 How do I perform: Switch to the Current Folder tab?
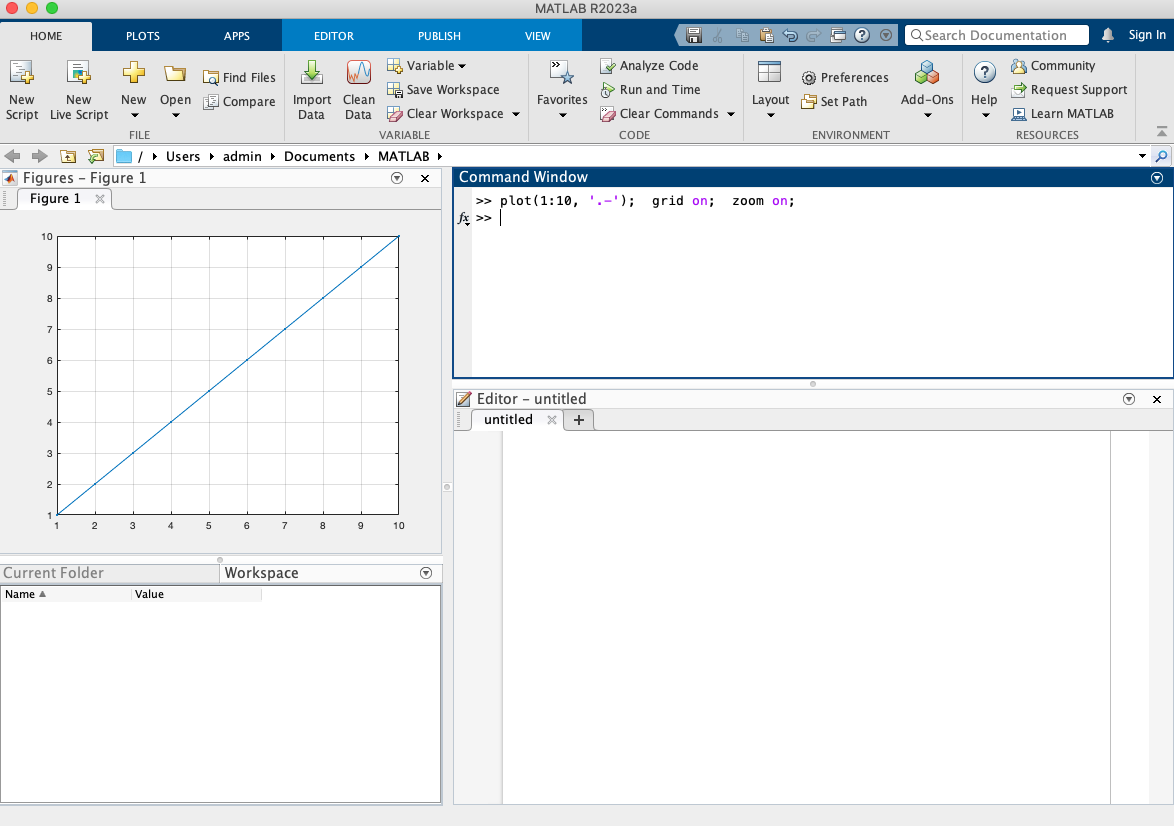click(x=54, y=573)
